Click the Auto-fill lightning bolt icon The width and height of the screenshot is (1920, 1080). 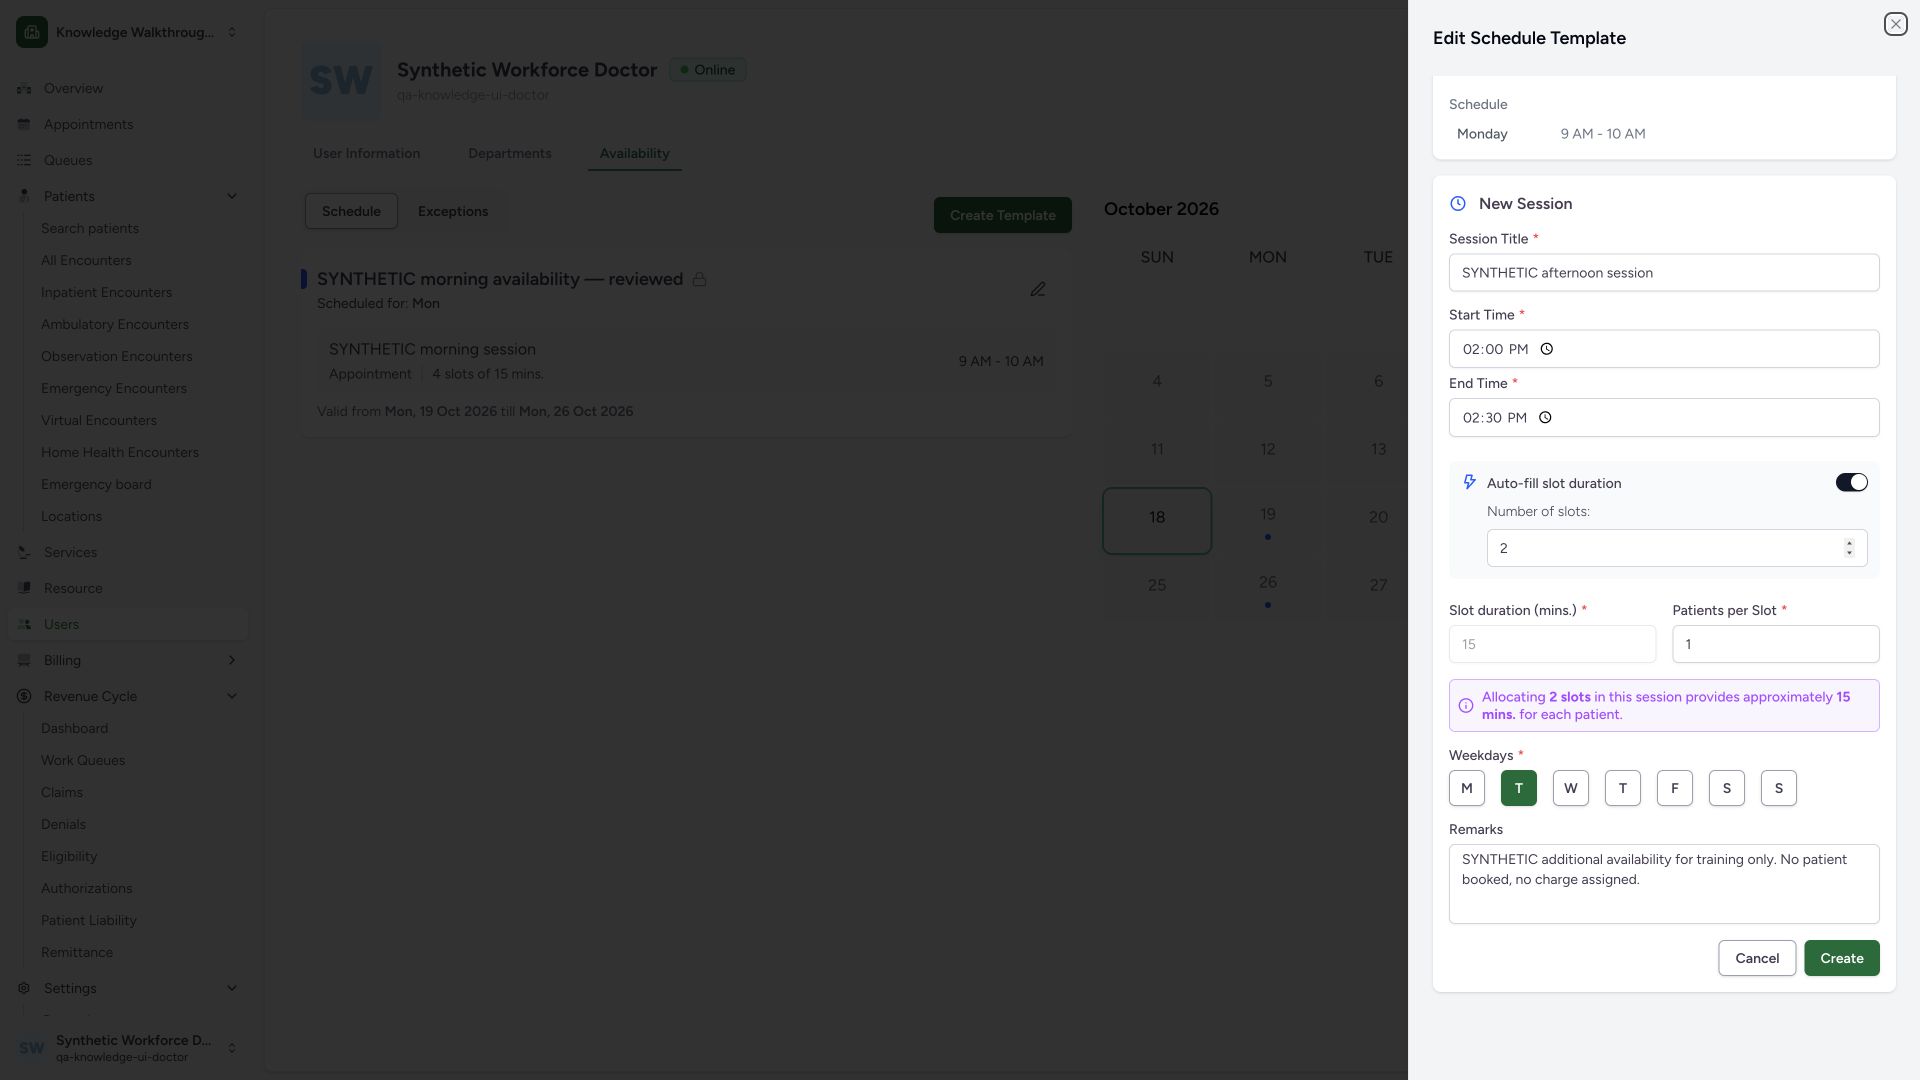pos(1469,482)
